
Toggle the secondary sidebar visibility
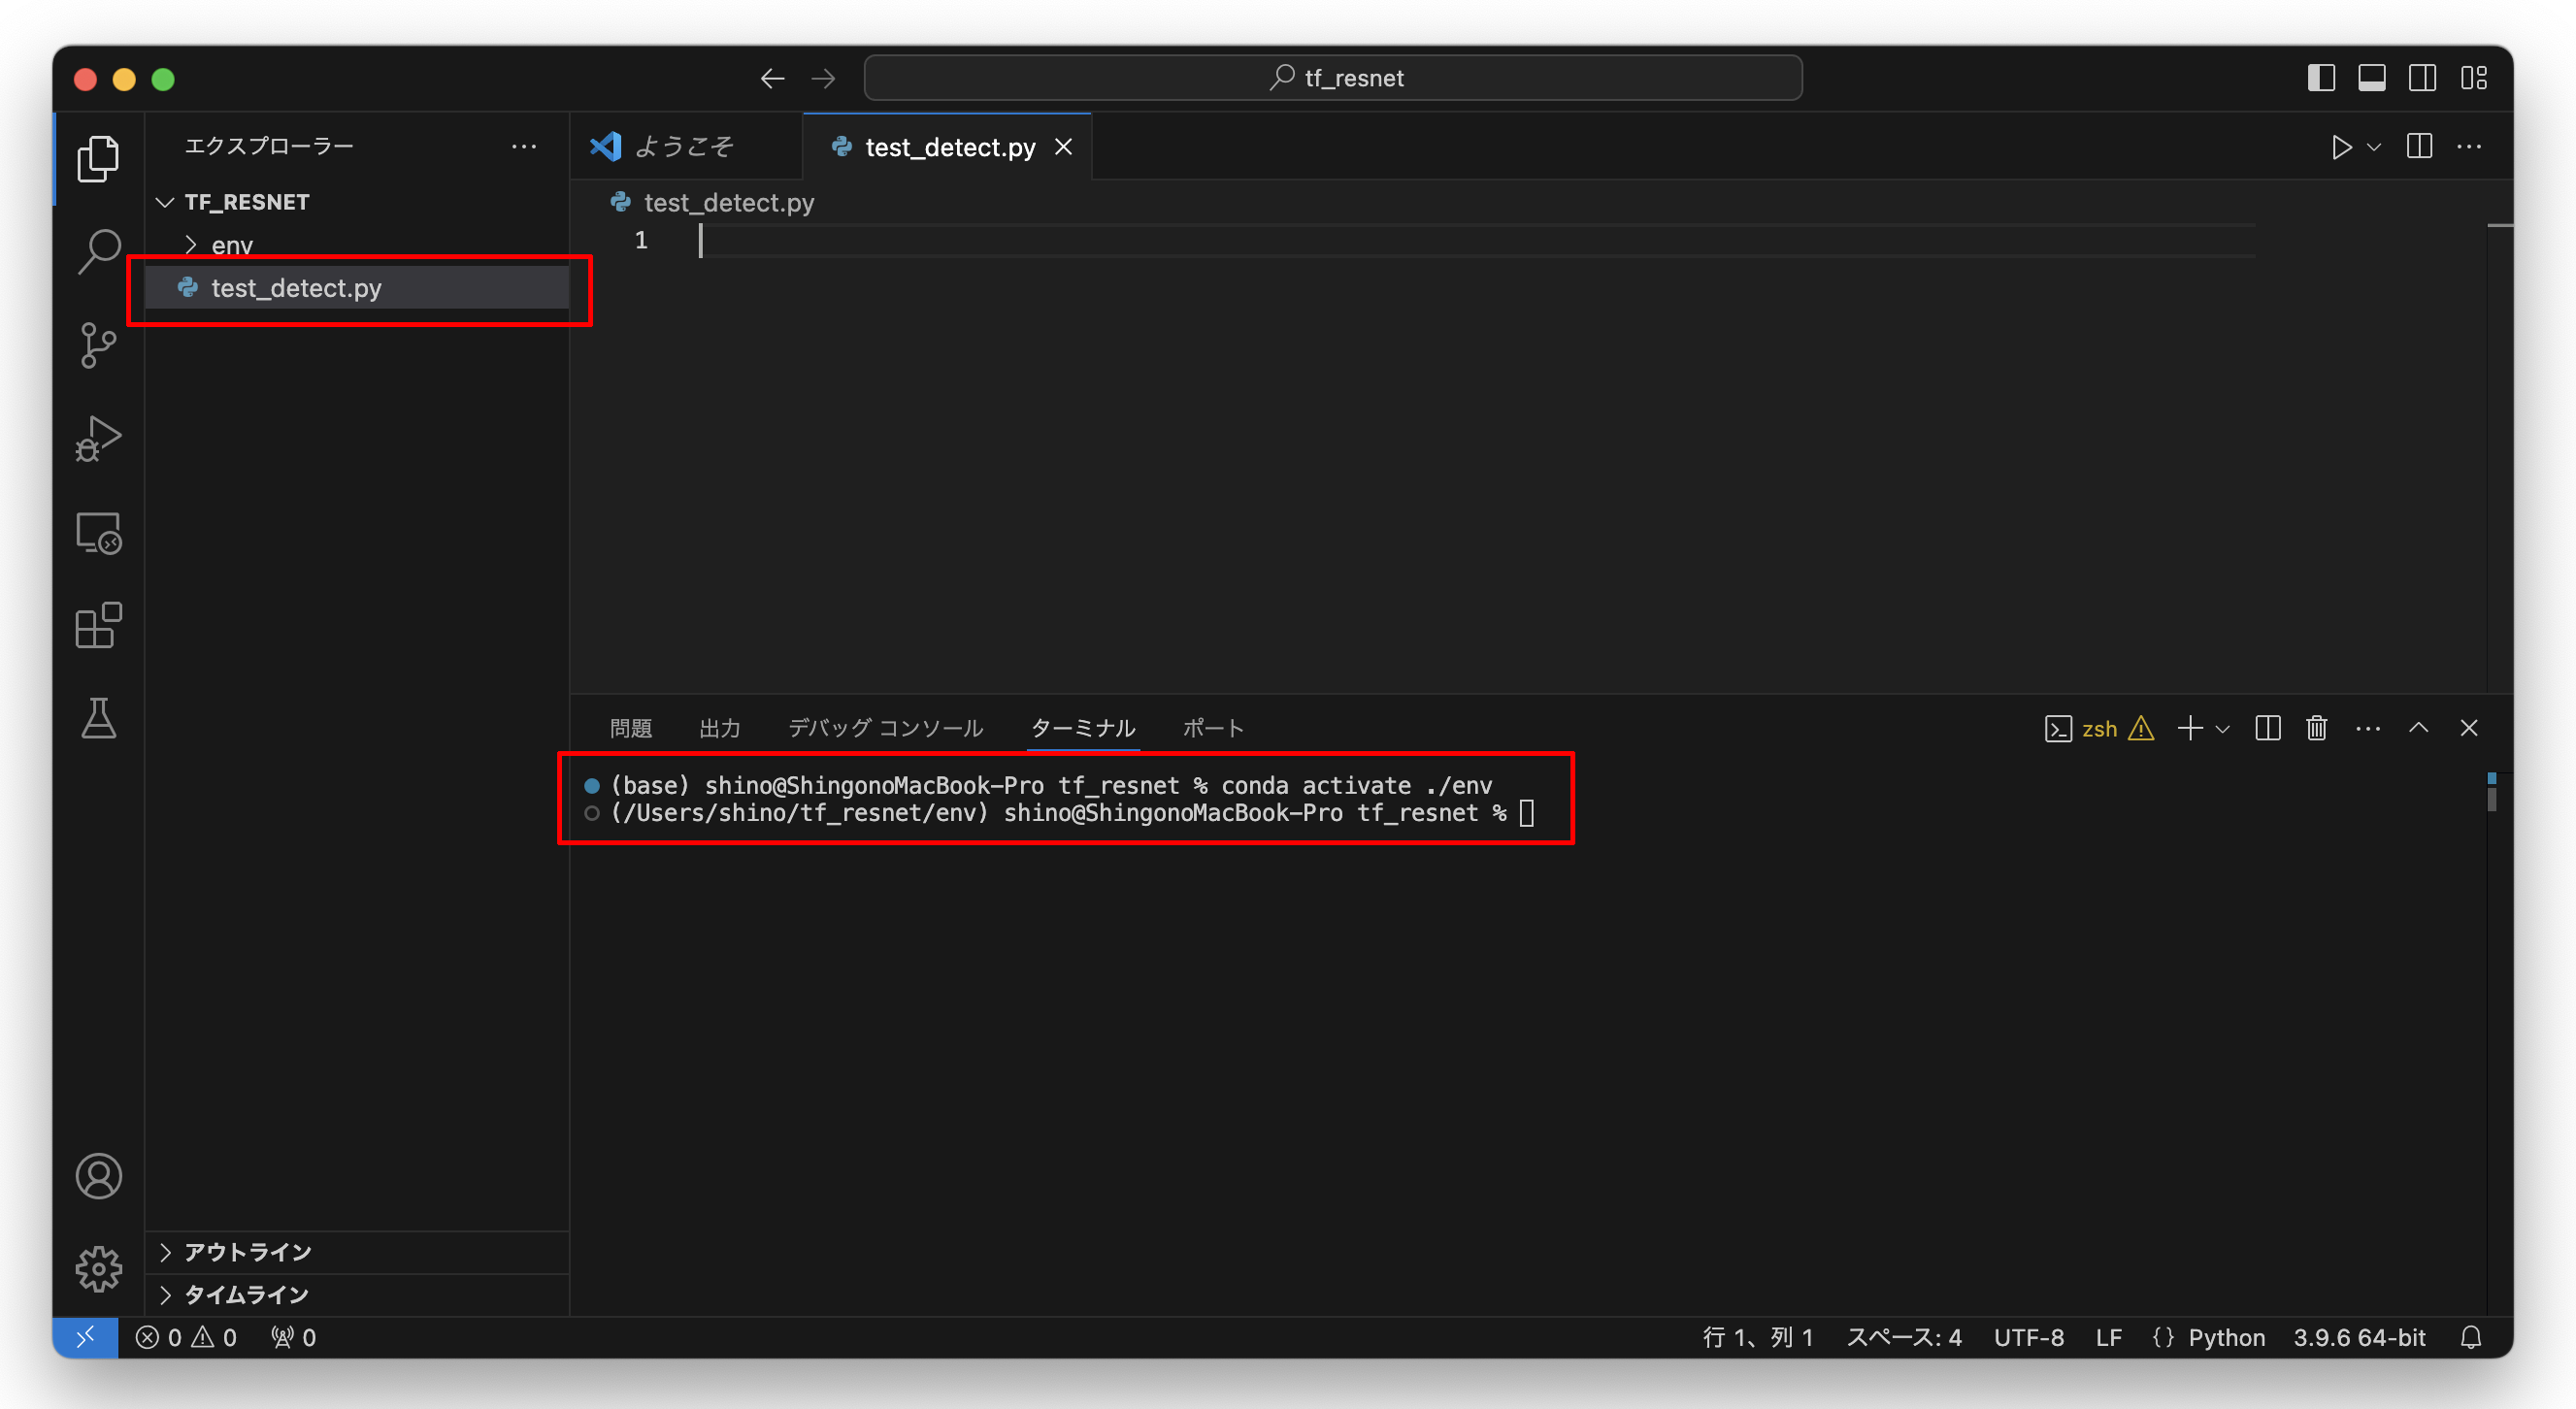pos(2421,78)
